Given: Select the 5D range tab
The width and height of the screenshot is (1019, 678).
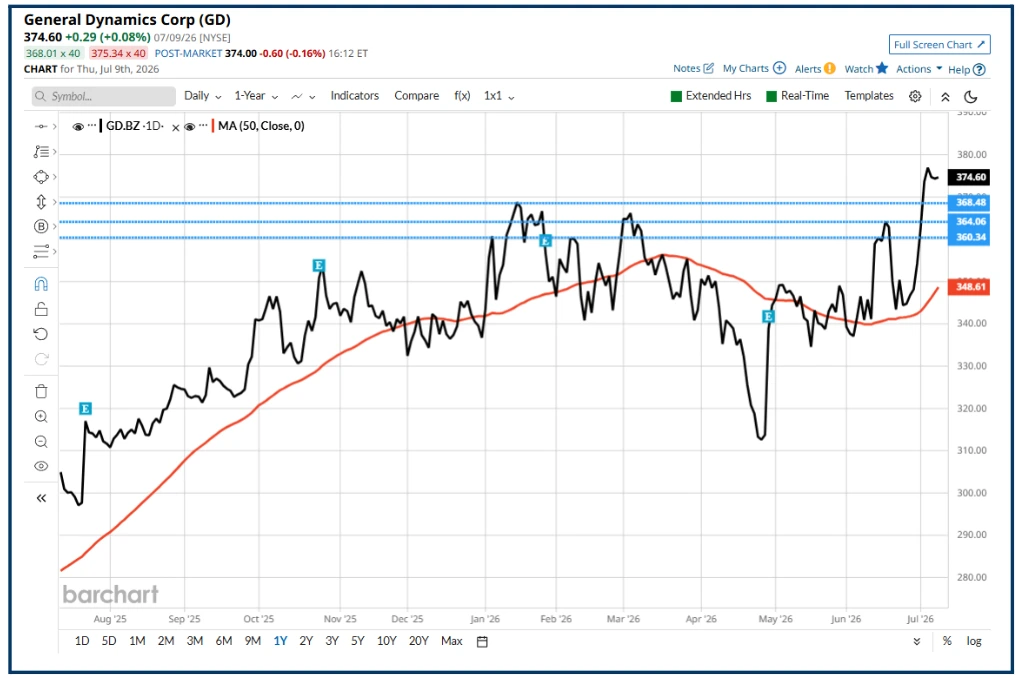Looking at the screenshot, I should click(x=109, y=641).
